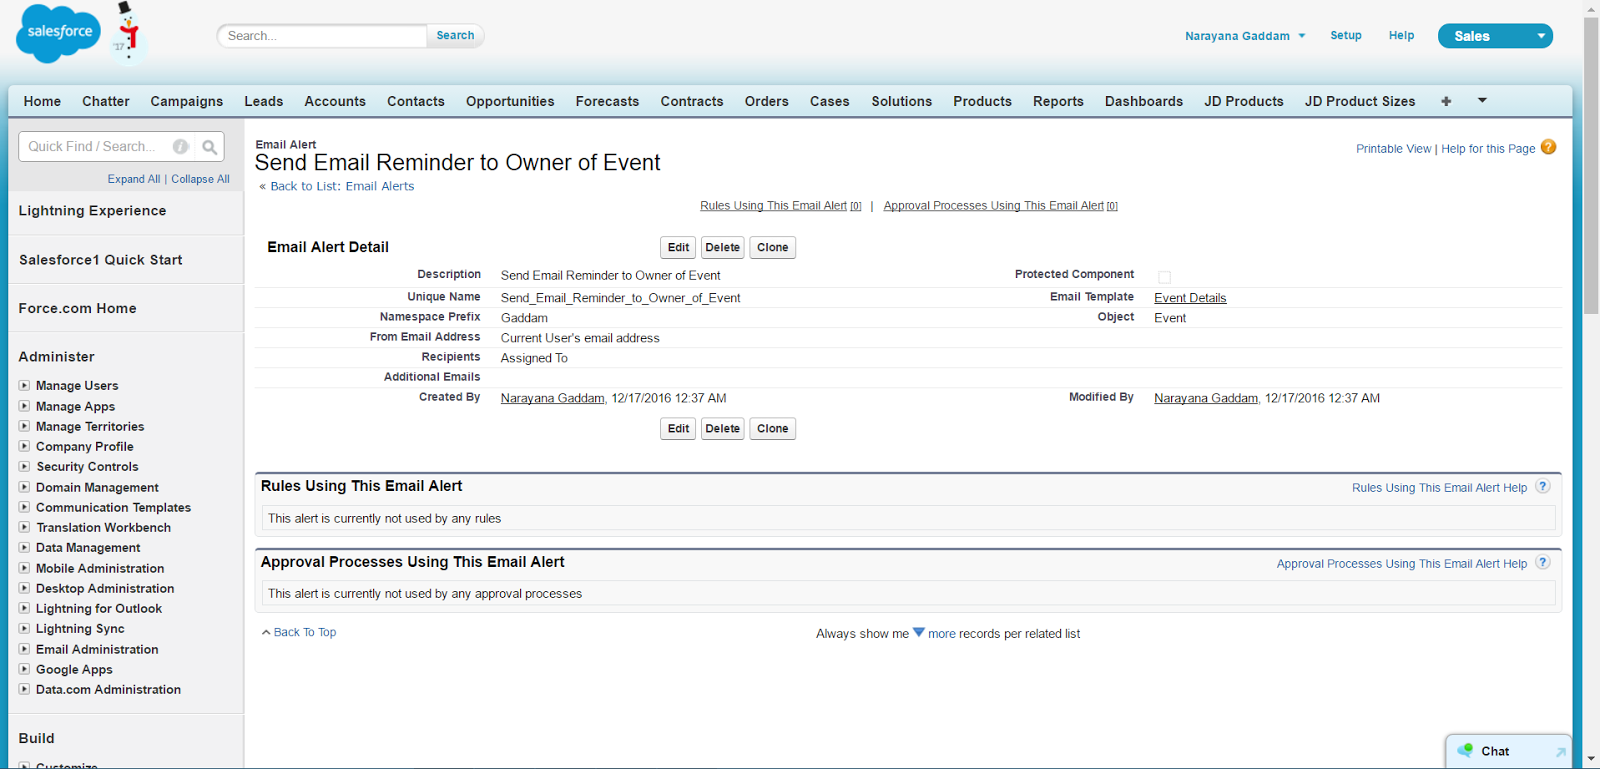This screenshot has height=769, width=1600.
Task: Click the Help link in header
Action: (1401, 36)
